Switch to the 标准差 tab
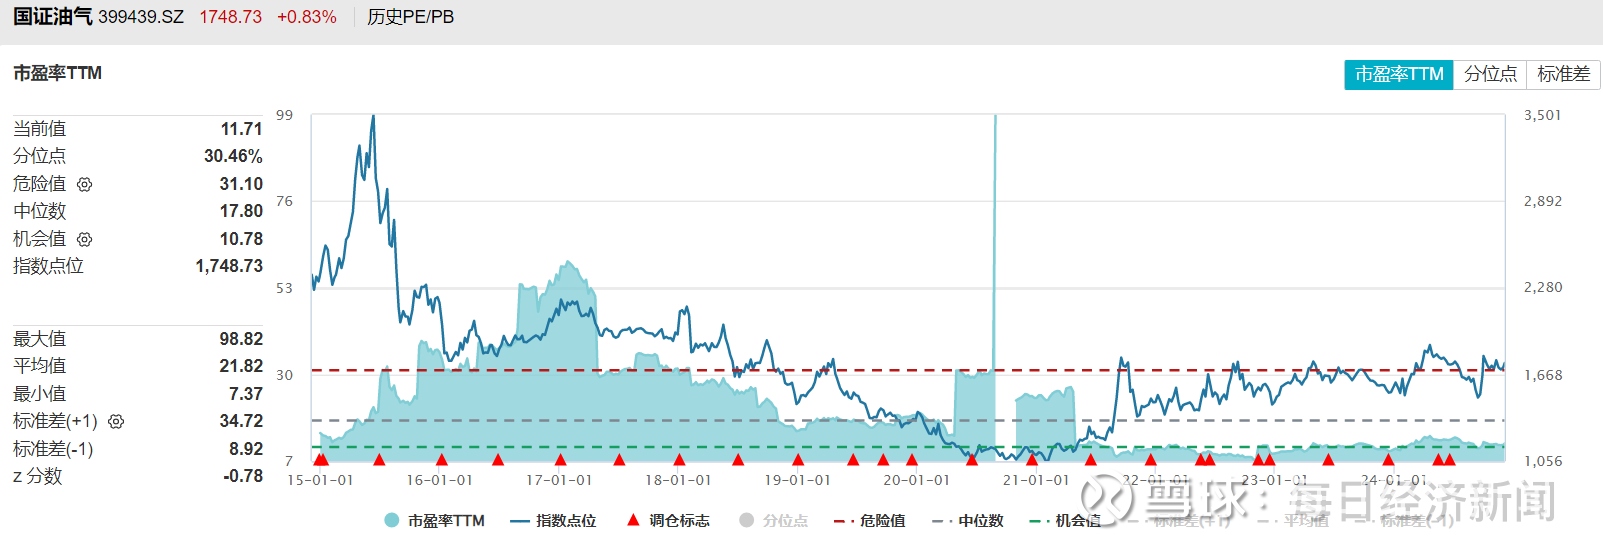The width and height of the screenshot is (1603, 550). click(x=1563, y=74)
